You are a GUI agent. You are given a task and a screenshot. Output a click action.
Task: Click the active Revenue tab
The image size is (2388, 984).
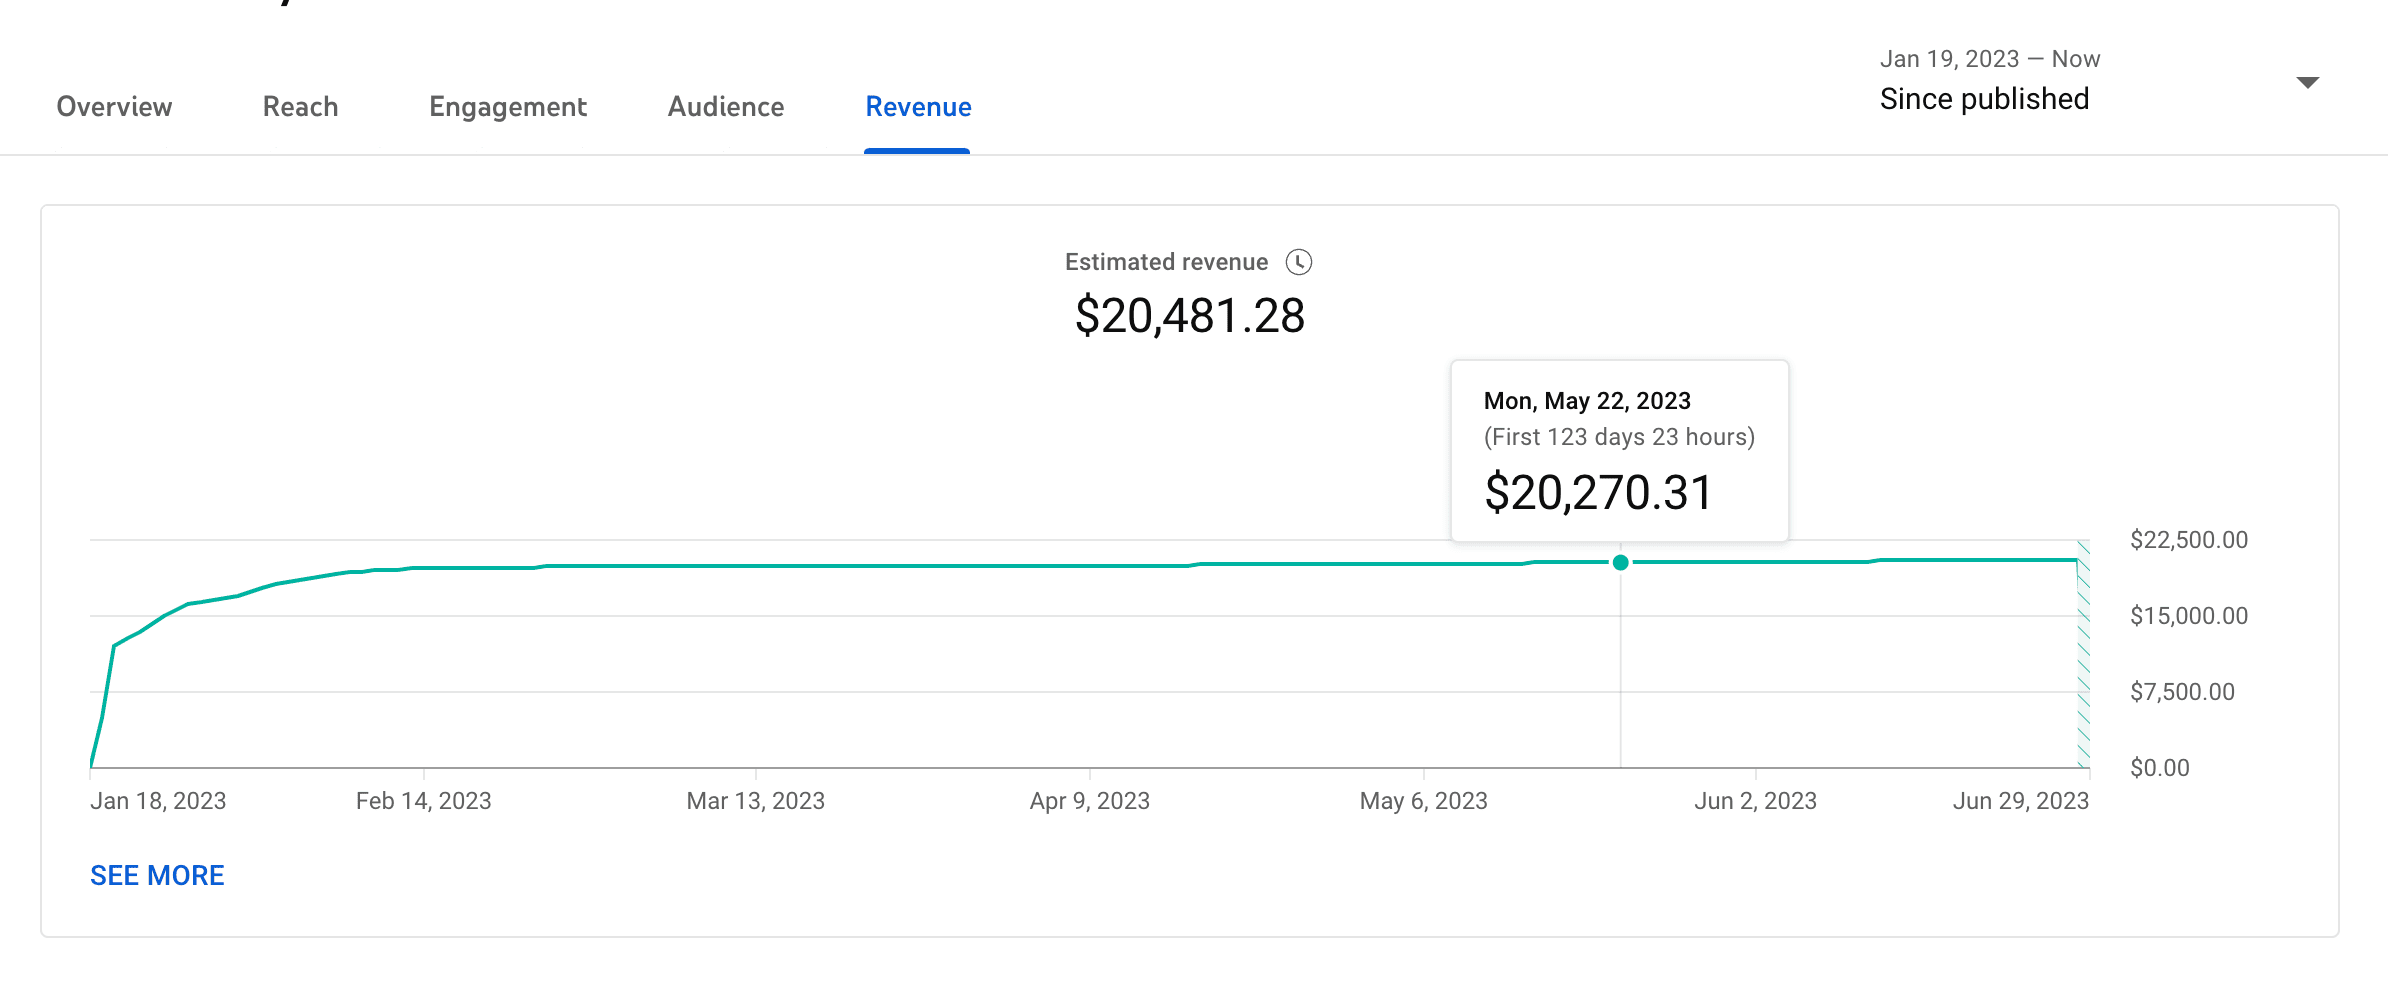917,107
